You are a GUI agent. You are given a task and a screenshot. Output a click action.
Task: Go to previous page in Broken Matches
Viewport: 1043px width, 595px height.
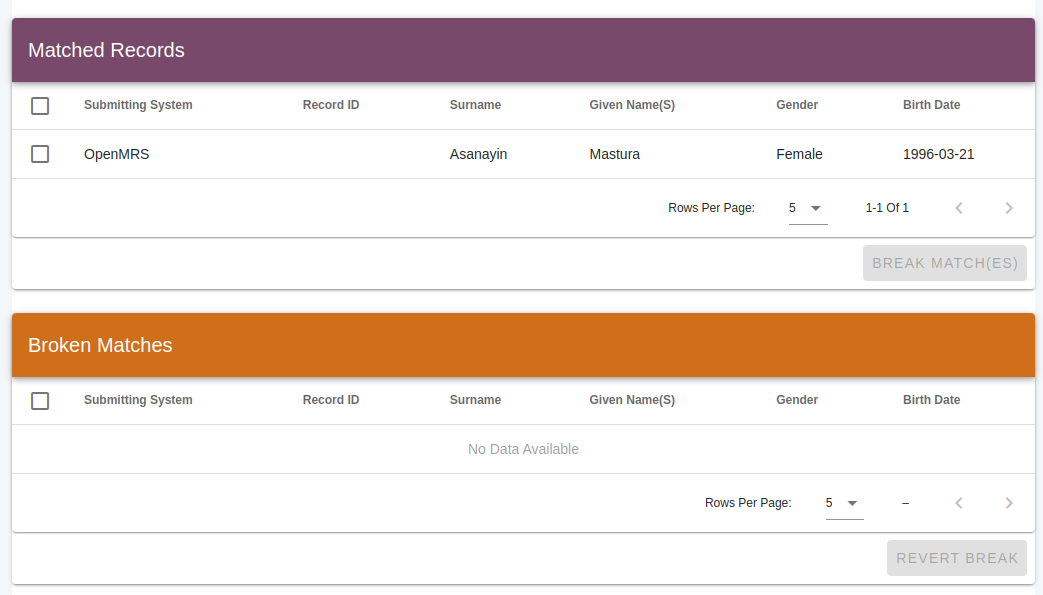959,503
